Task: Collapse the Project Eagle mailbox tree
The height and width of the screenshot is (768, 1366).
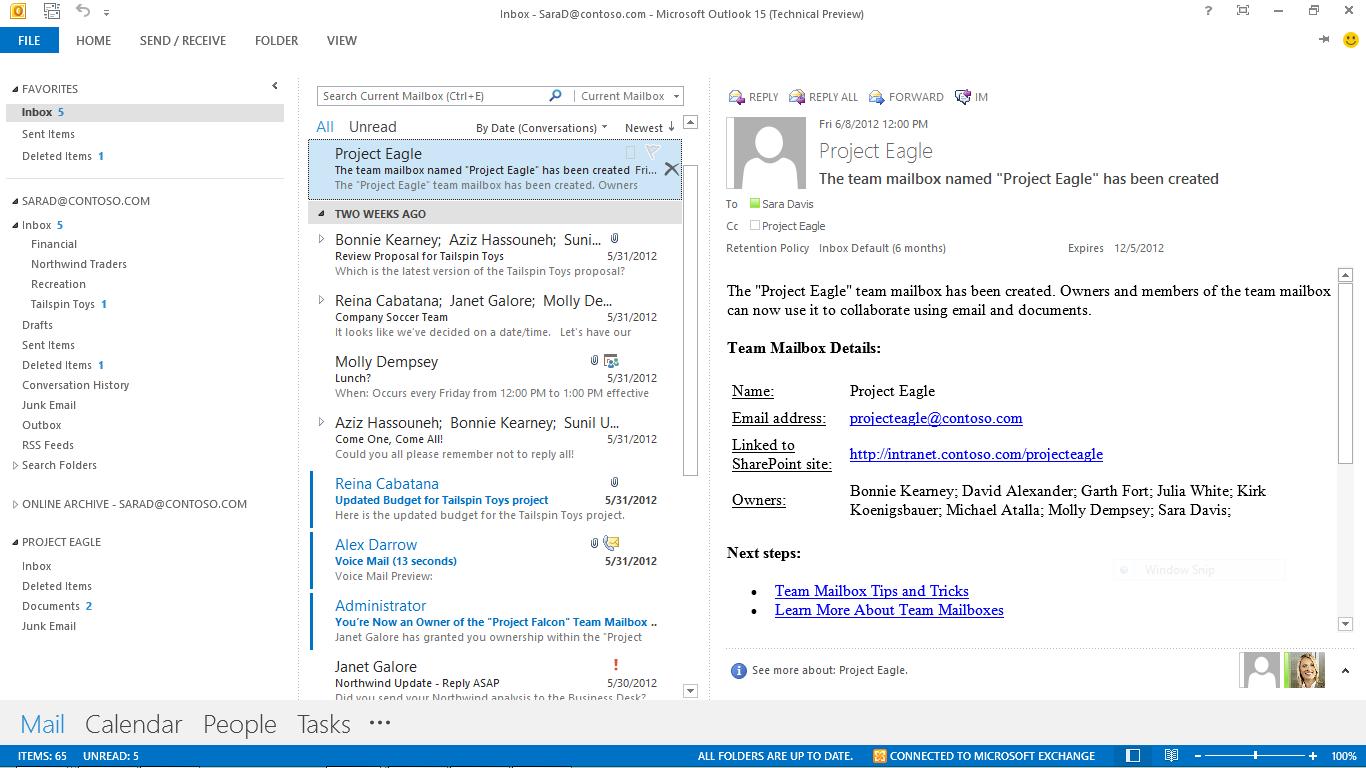Action: [x=14, y=542]
